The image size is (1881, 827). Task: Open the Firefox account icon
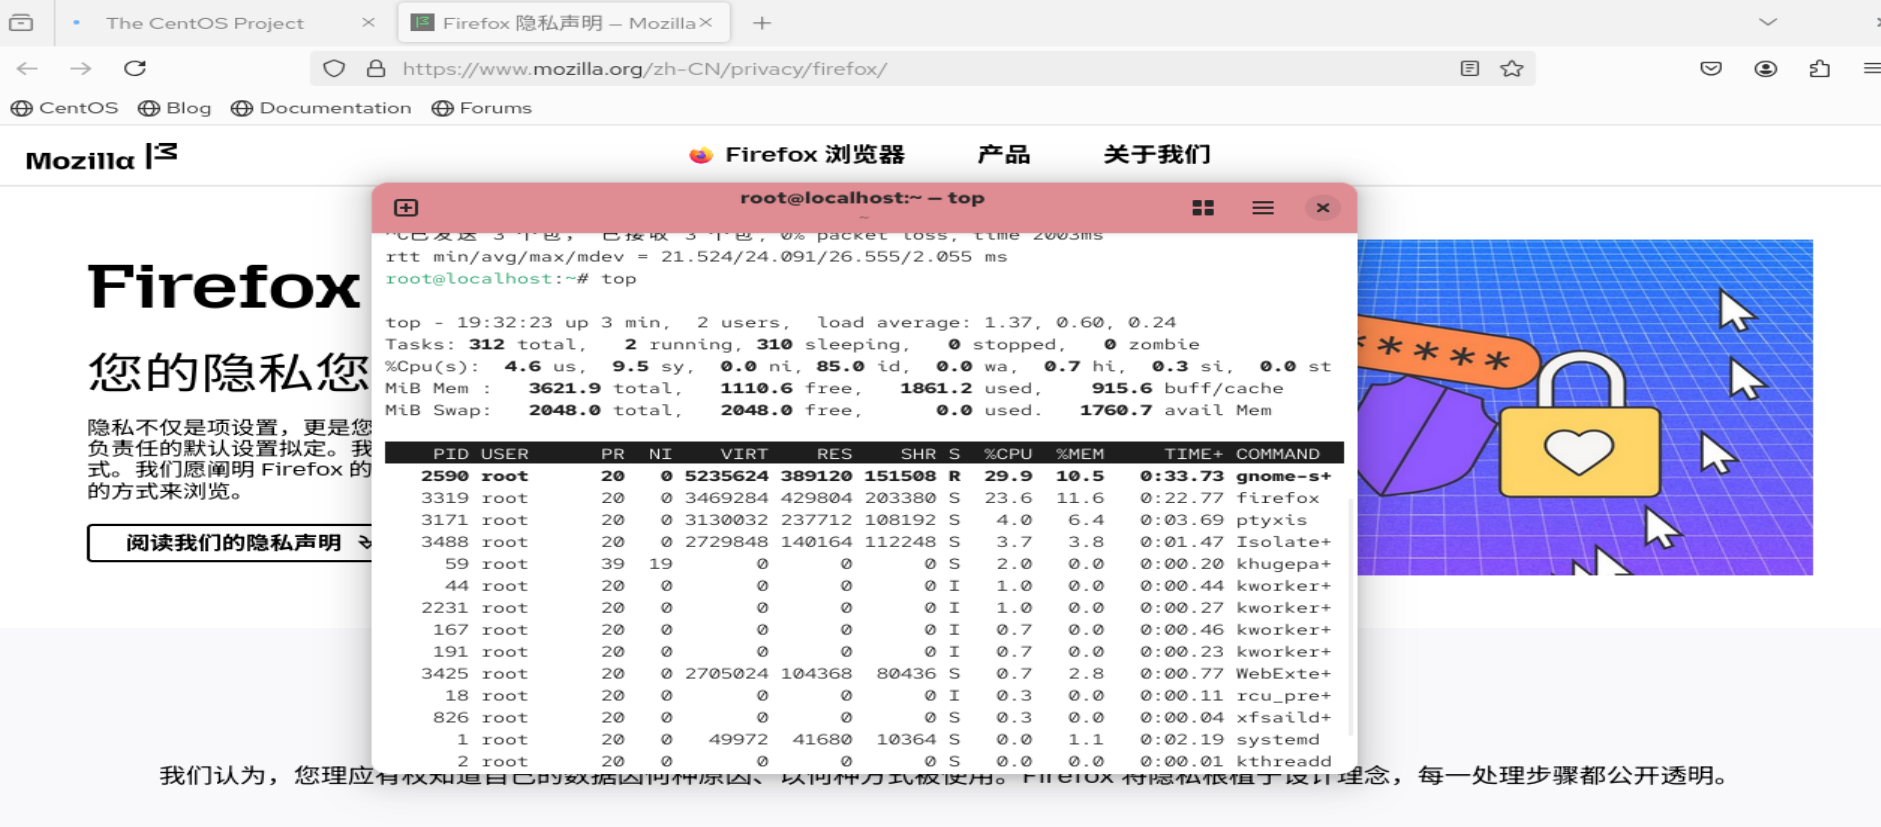[1766, 68]
